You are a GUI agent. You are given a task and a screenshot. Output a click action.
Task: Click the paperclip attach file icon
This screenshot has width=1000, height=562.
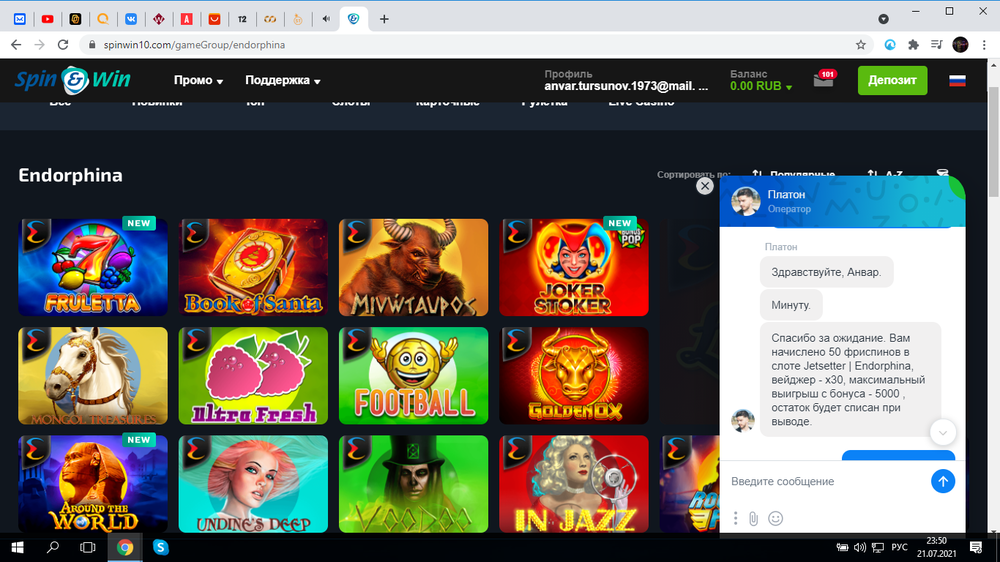pyautogui.click(x=754, y=518)
